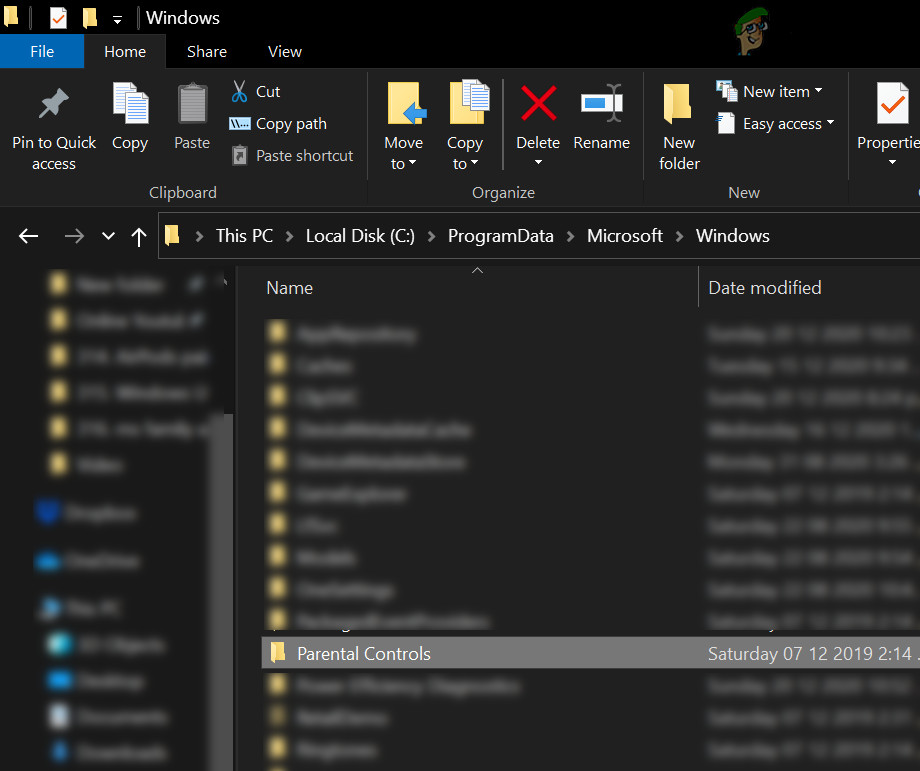Screen dimensions: 920x771
Task: Click the Copy icon in Clipboard group
Action: coord(130,104)
